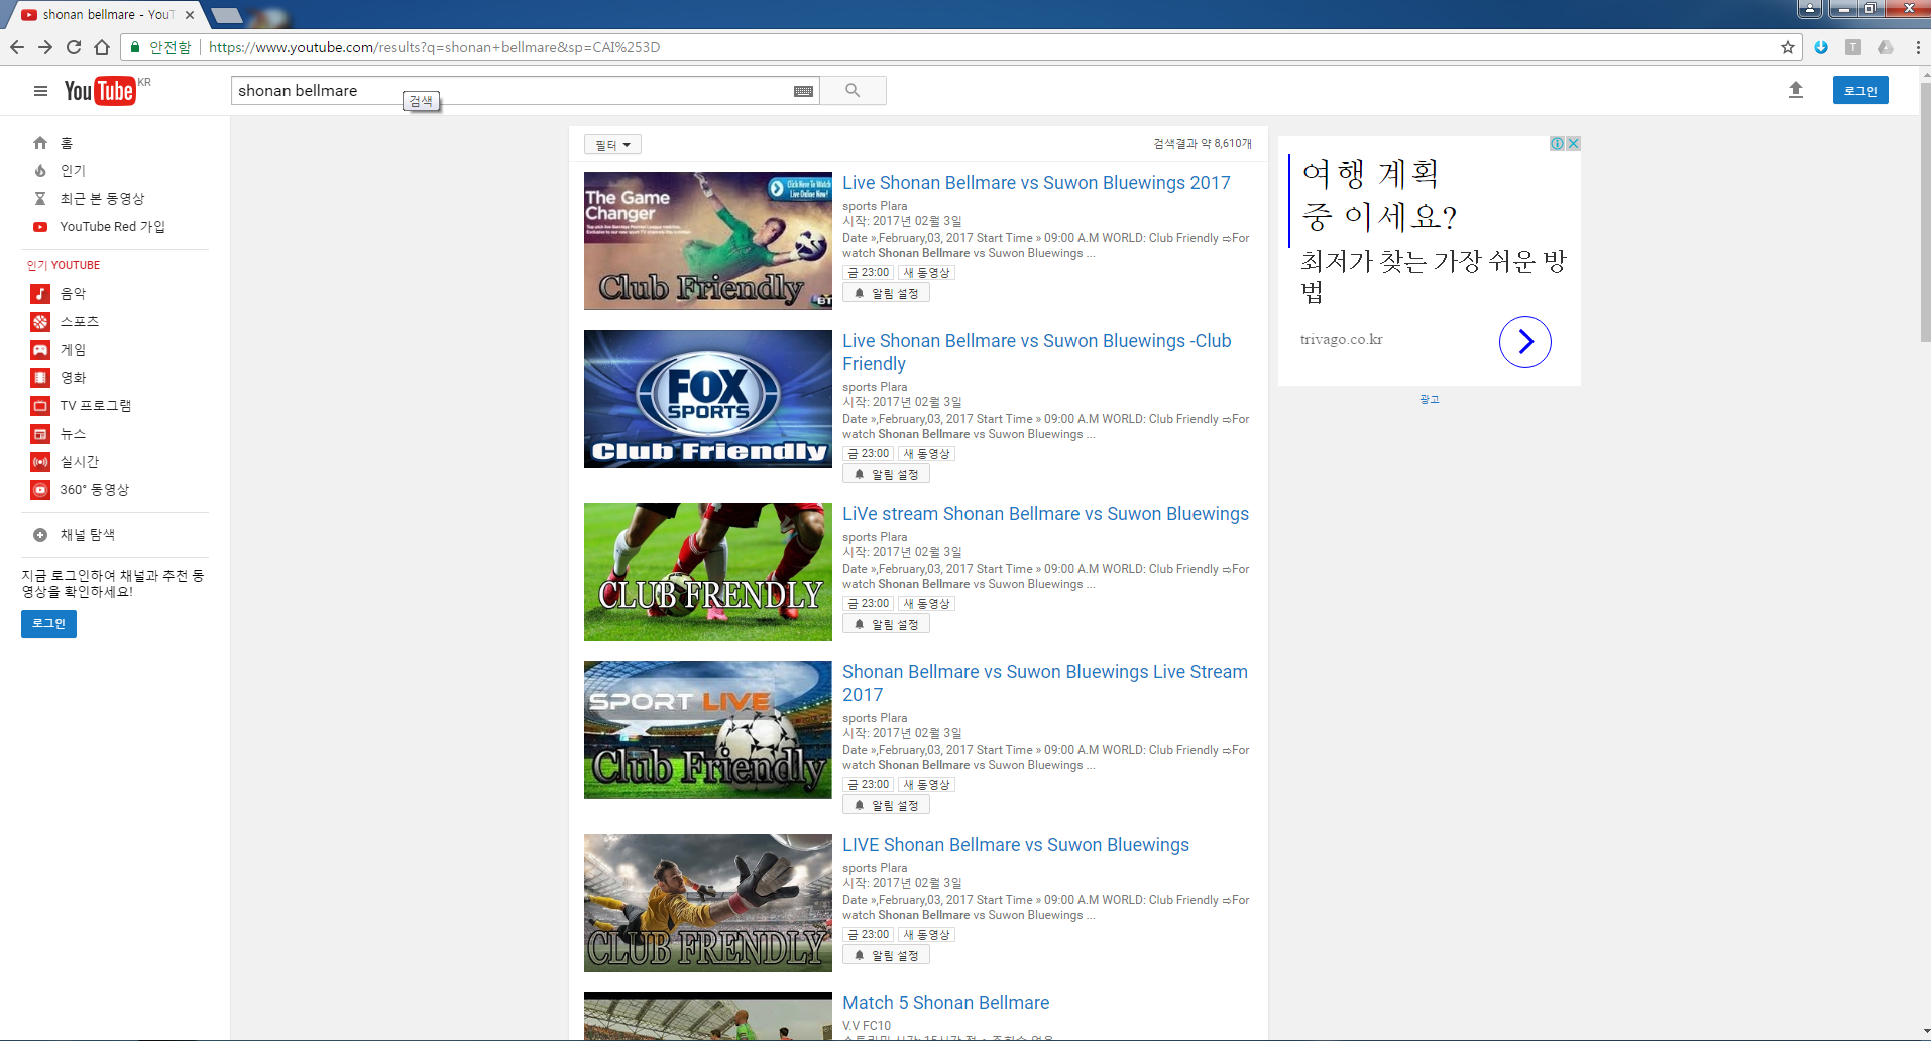Open TV 프로그램 channel icon
The width and height of the screenshot is (1931, 1041).
click(x=40, y=405)
